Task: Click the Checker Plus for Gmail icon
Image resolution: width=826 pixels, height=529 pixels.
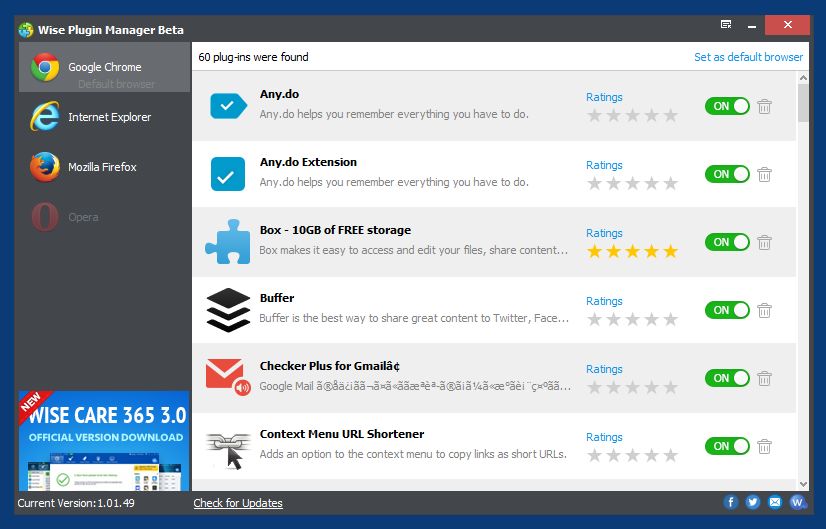Action: coord(228,377)
